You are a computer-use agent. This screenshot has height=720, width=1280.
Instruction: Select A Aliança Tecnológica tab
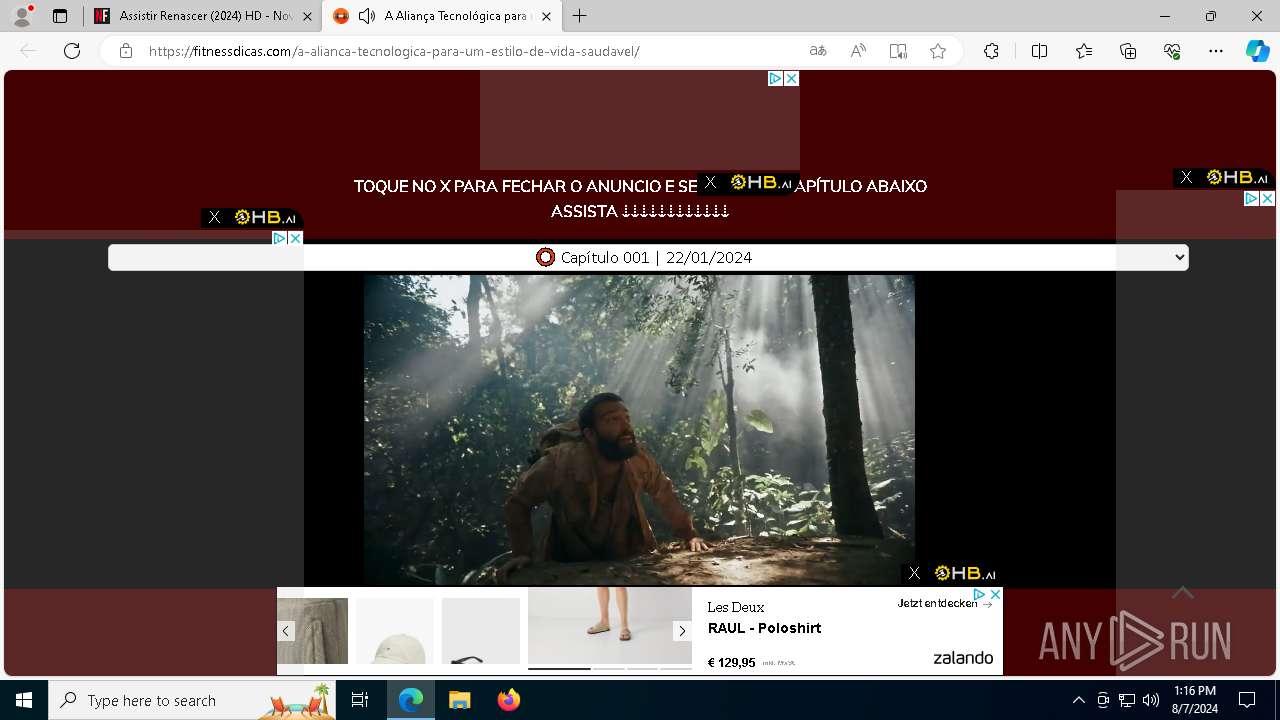tap(441, 16)
